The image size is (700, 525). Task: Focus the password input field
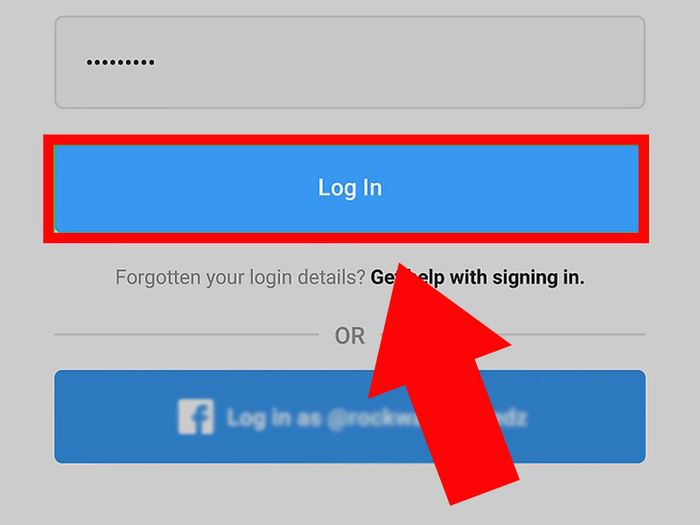pos(350,62)
